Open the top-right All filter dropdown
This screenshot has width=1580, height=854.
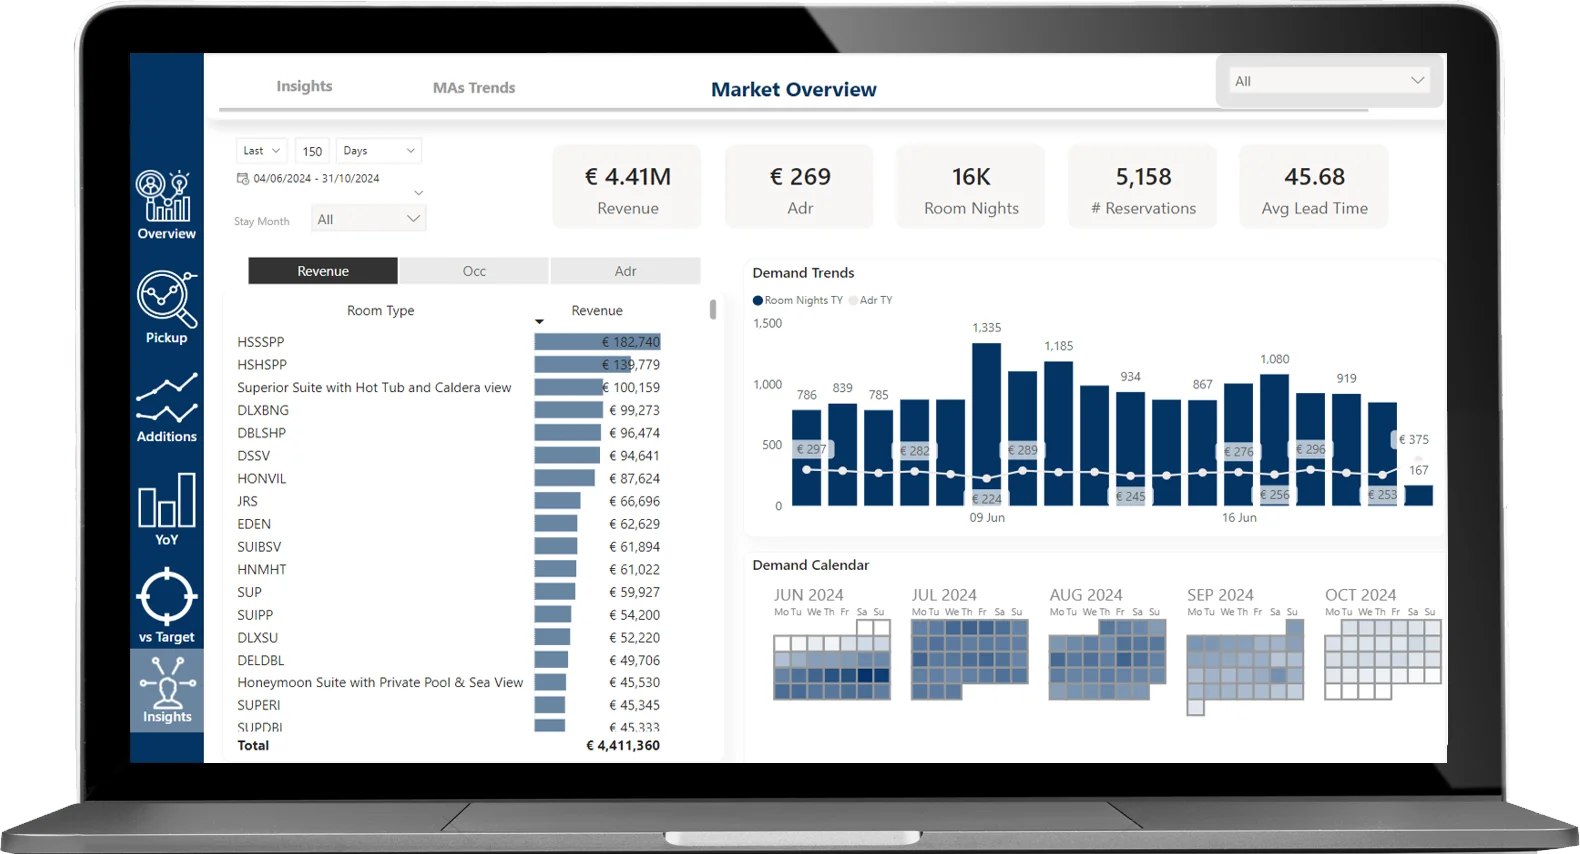1328,81
